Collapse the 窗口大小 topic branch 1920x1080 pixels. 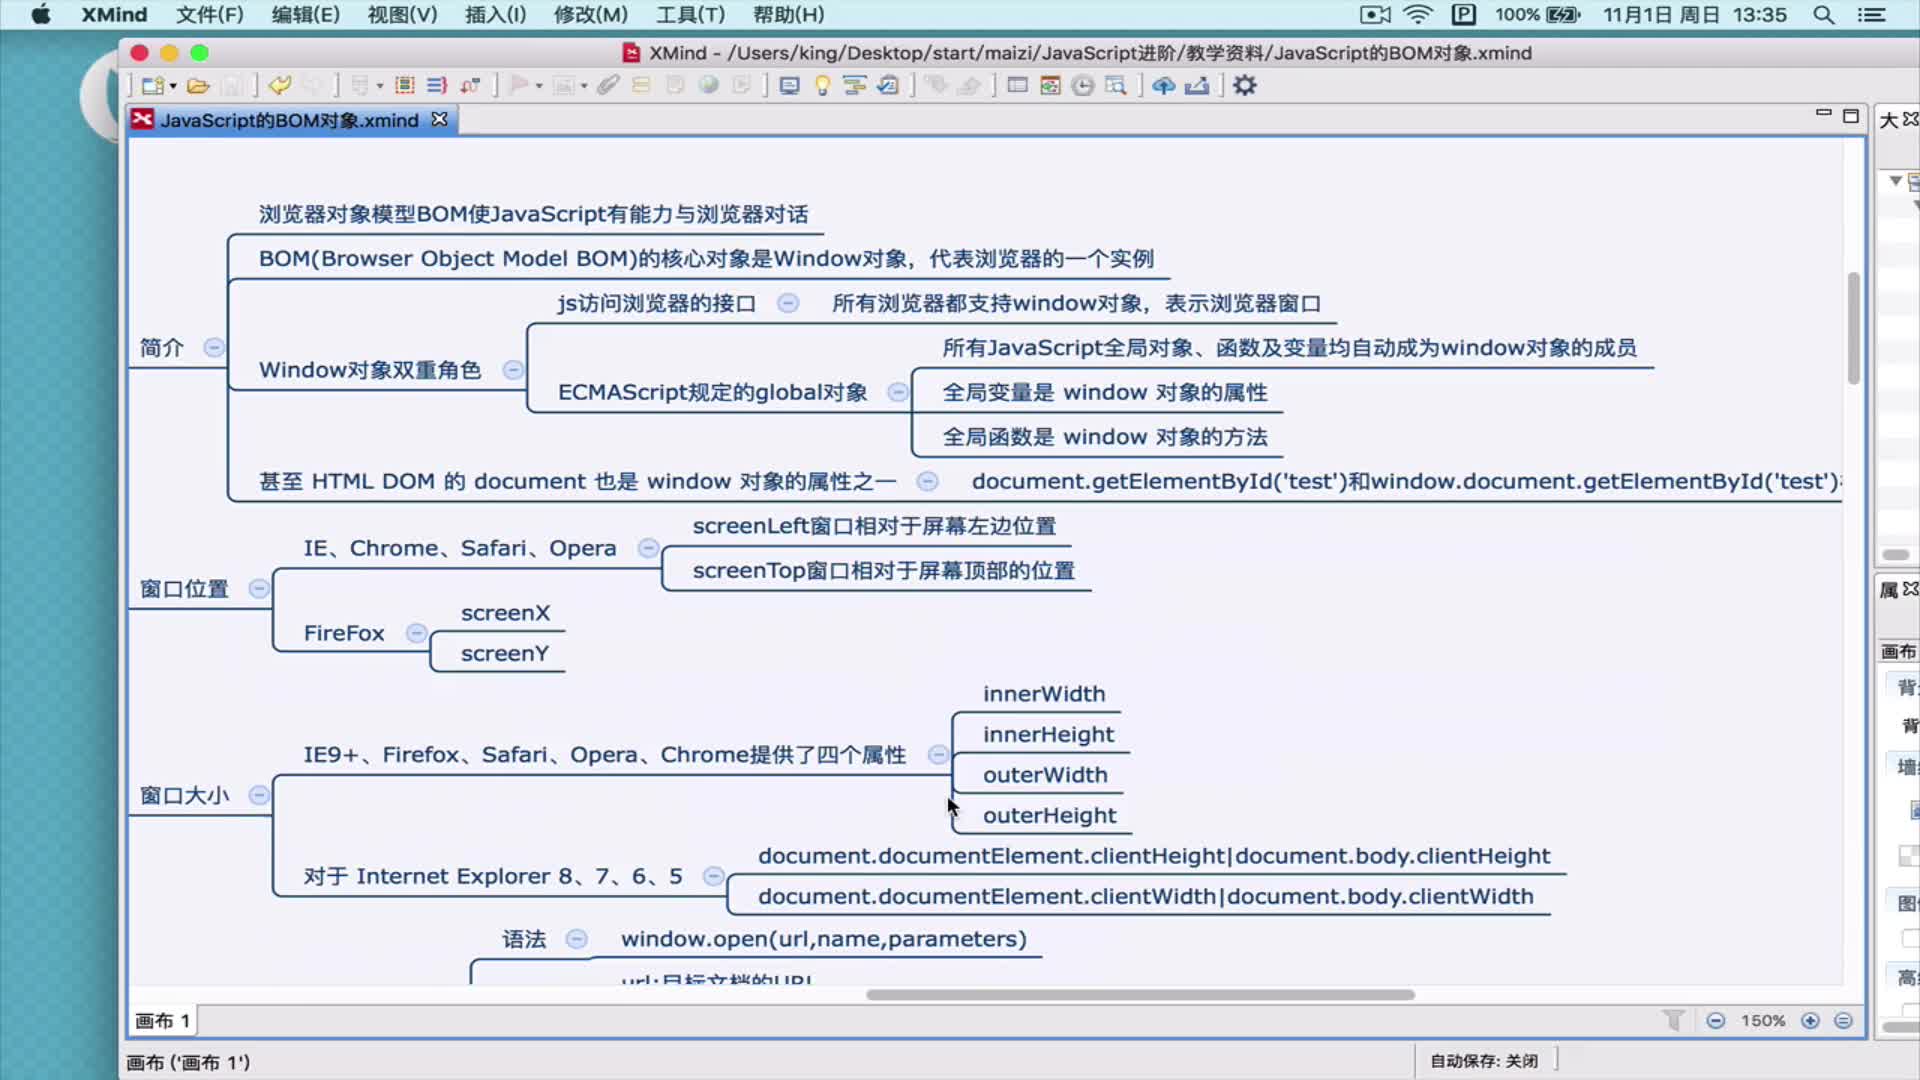259,795
